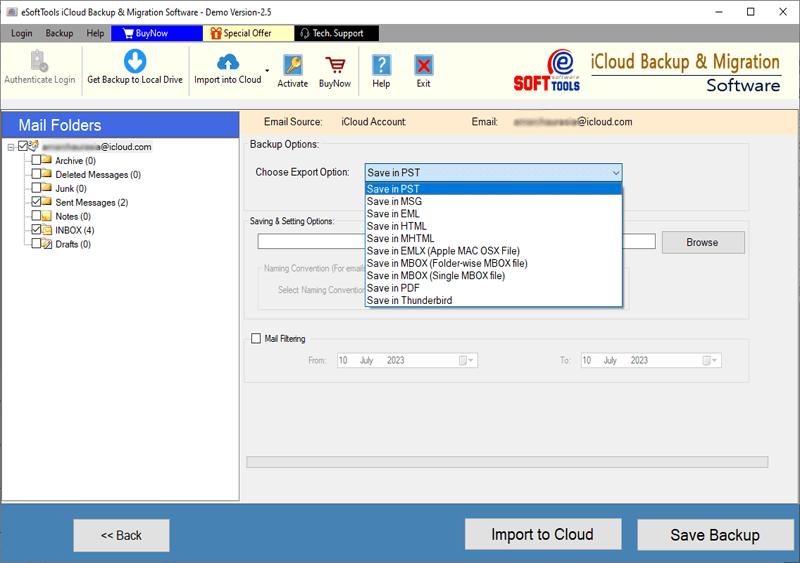This screenshot has width=800, height=563.
Task: Click the Archive folder icon
Action: pos(47,160)
